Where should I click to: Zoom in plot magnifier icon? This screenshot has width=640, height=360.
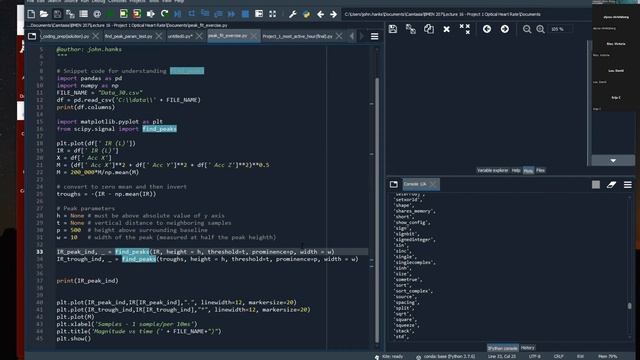point(540,29)
